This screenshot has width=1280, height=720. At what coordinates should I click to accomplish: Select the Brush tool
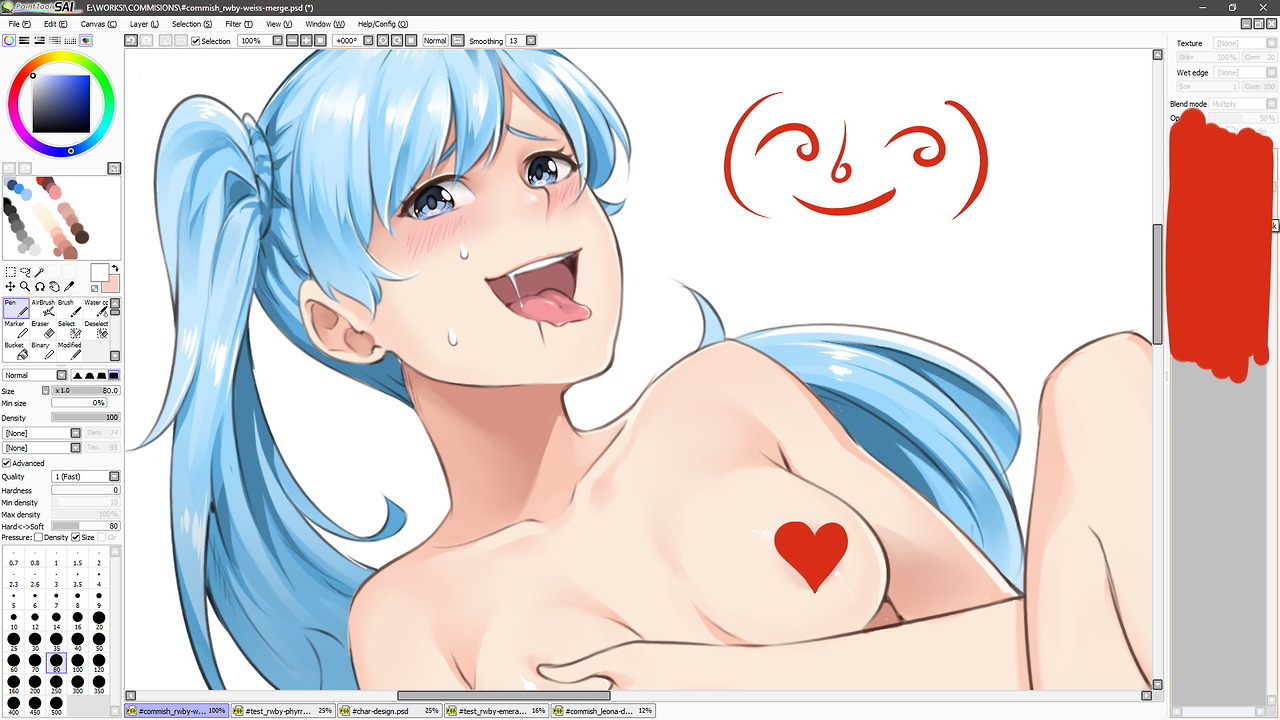69,308
